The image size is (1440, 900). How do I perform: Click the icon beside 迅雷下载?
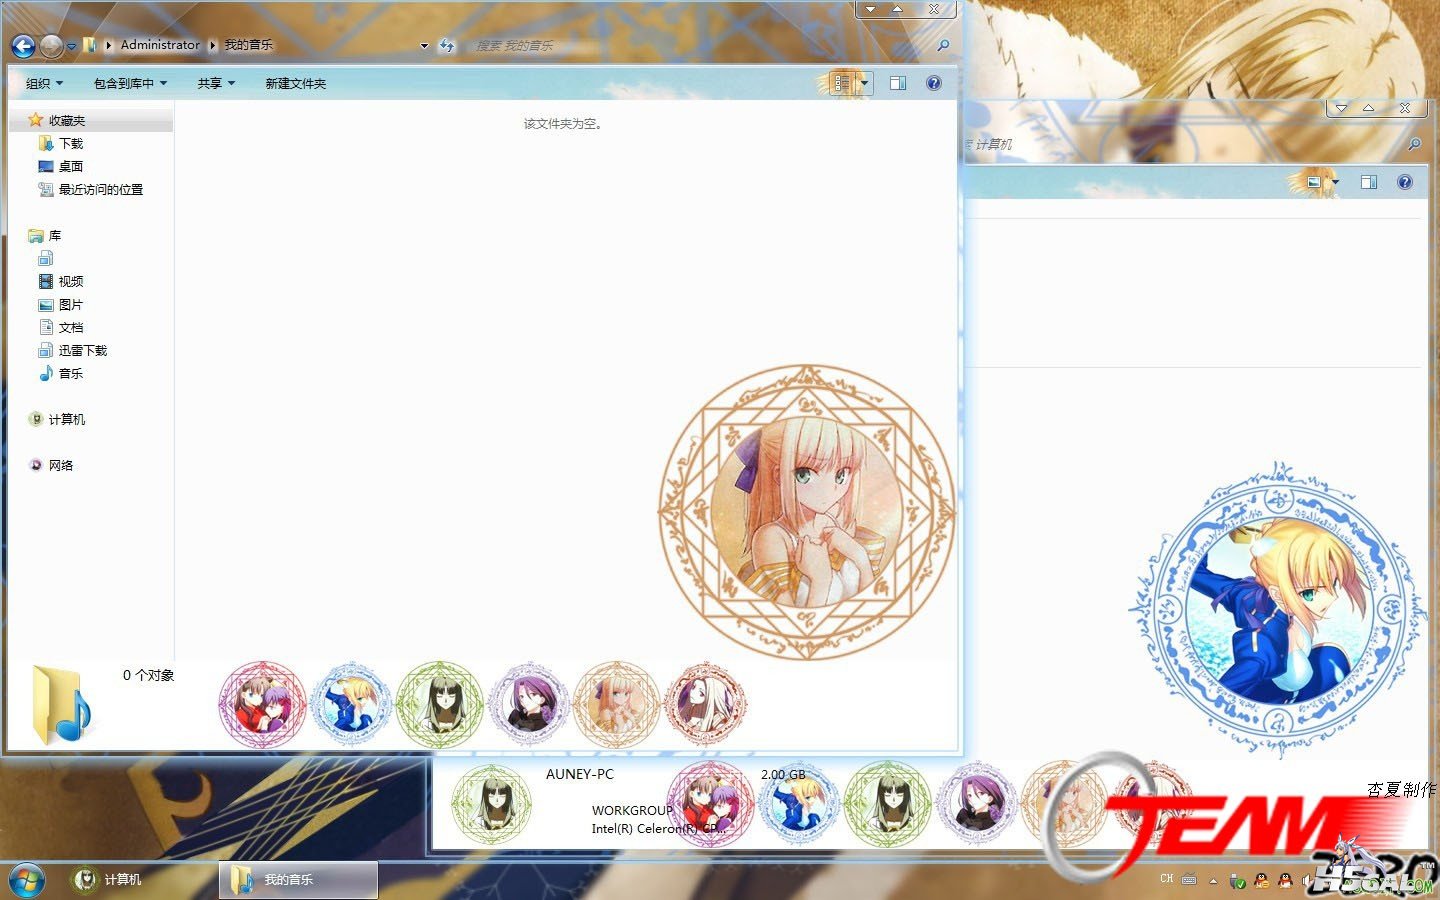click(45, 350)
